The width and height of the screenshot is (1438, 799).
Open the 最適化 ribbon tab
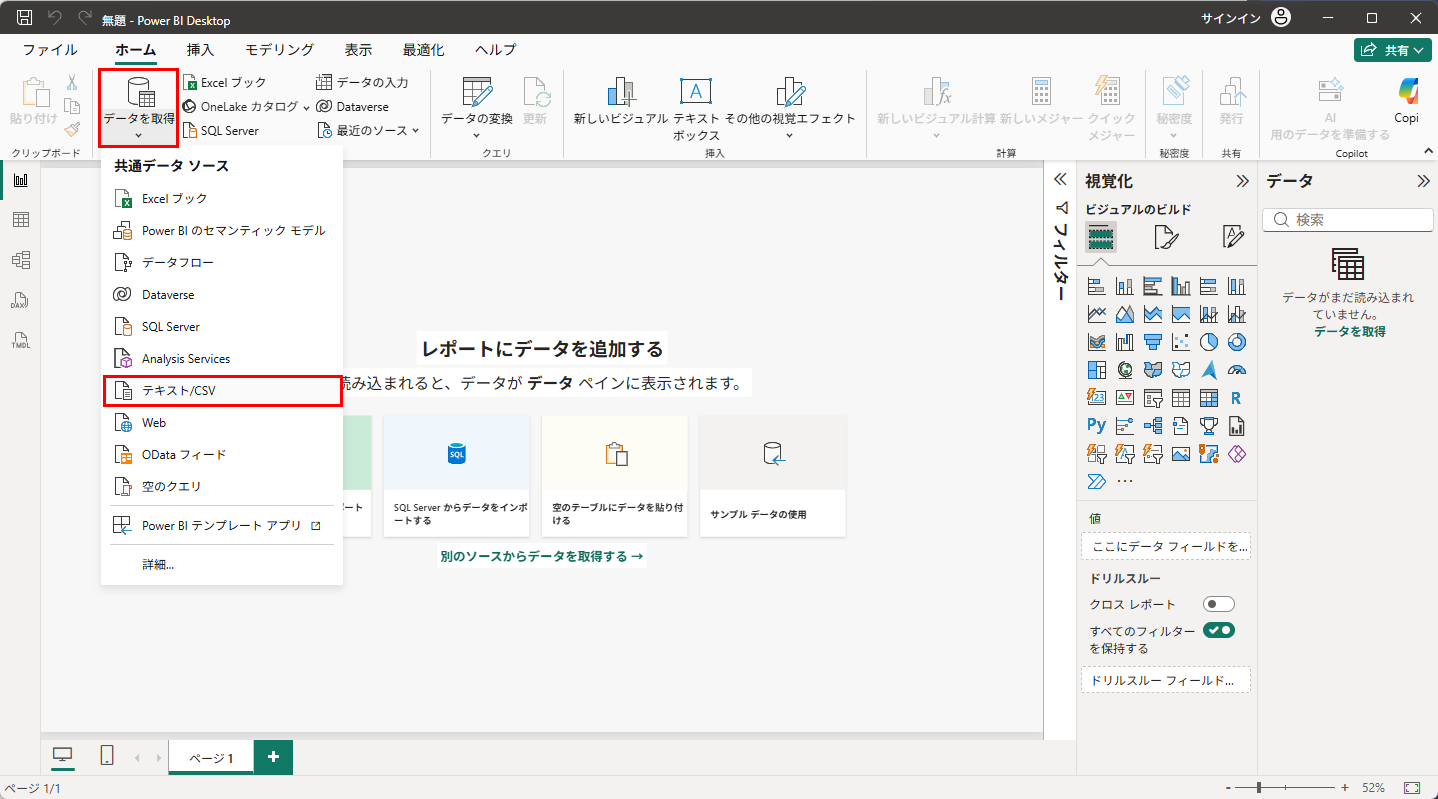coord(424,50)
